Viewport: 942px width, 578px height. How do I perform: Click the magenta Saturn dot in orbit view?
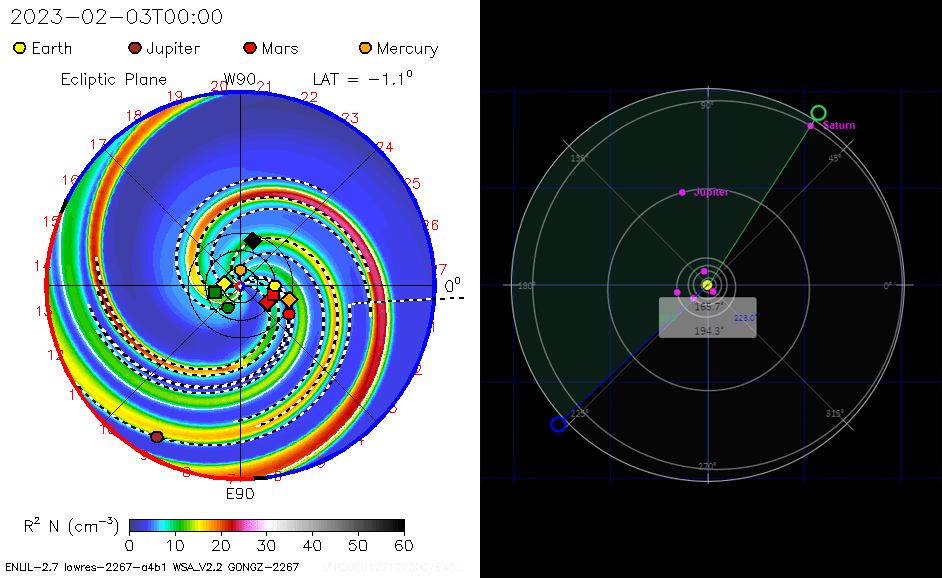tap(811, 126)
